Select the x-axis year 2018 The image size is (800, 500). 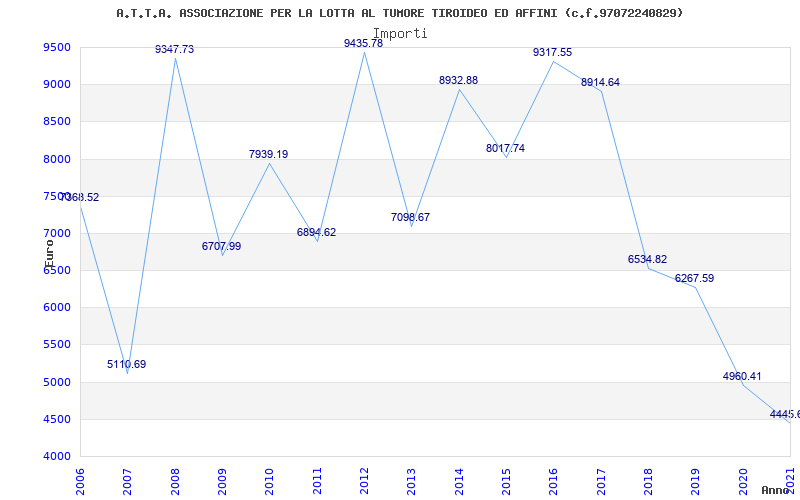click(648, 481)
